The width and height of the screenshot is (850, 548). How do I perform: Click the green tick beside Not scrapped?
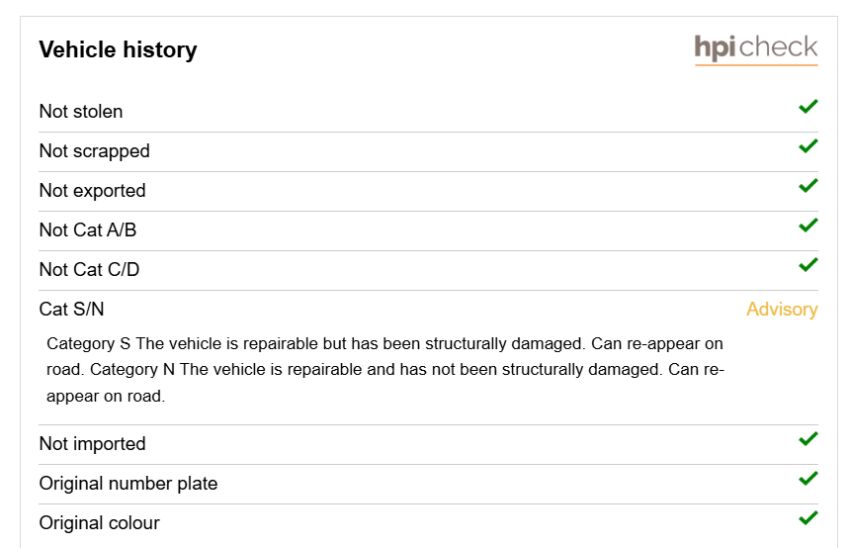(x=808, y=146)
